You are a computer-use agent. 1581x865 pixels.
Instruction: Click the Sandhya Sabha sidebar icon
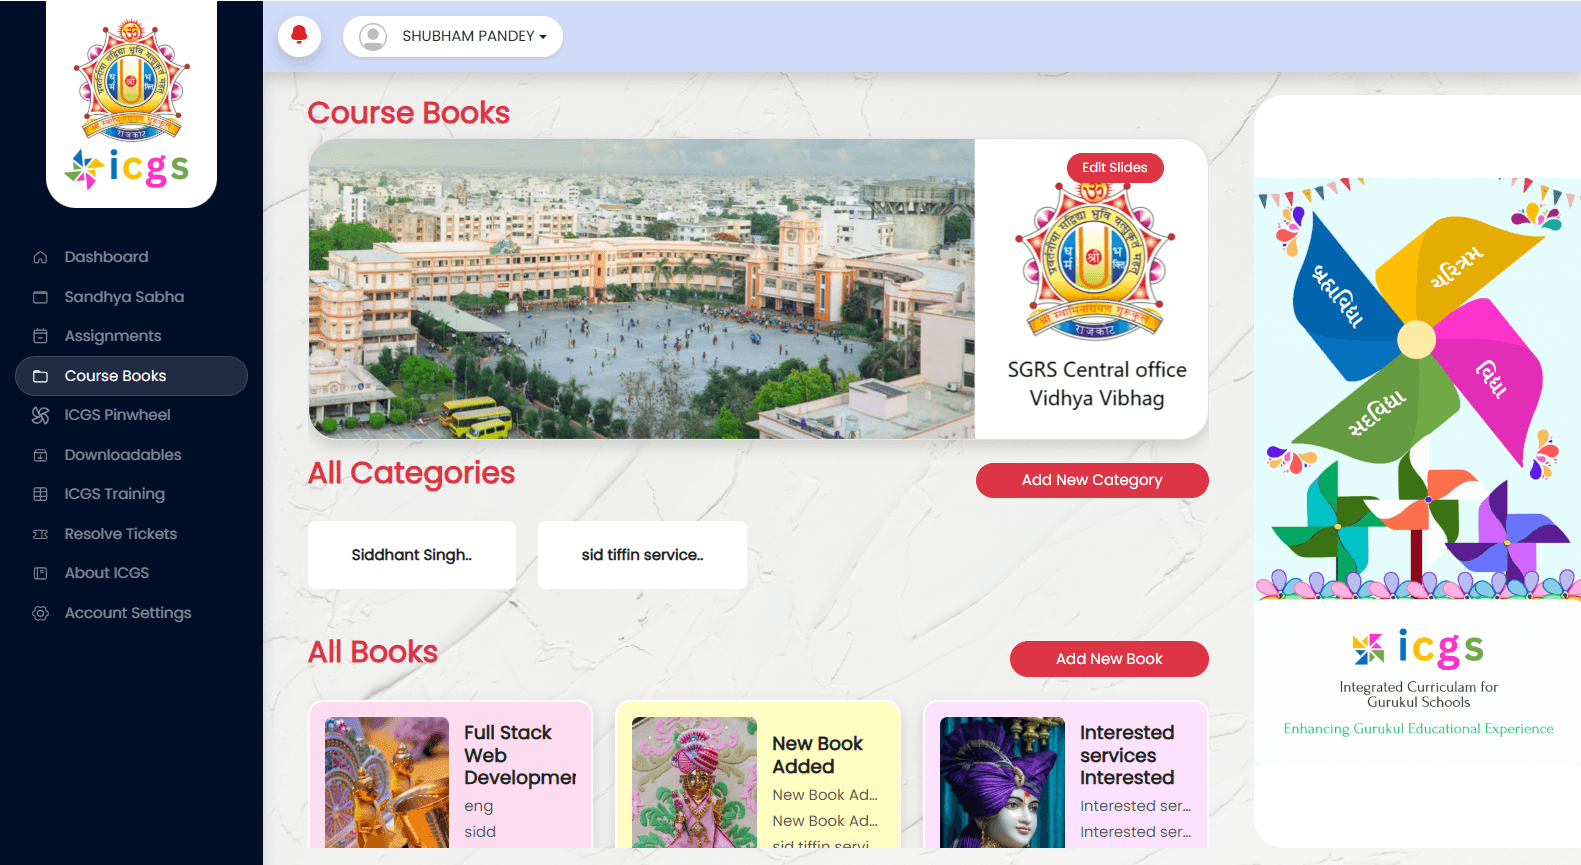[x=41, y=297]
